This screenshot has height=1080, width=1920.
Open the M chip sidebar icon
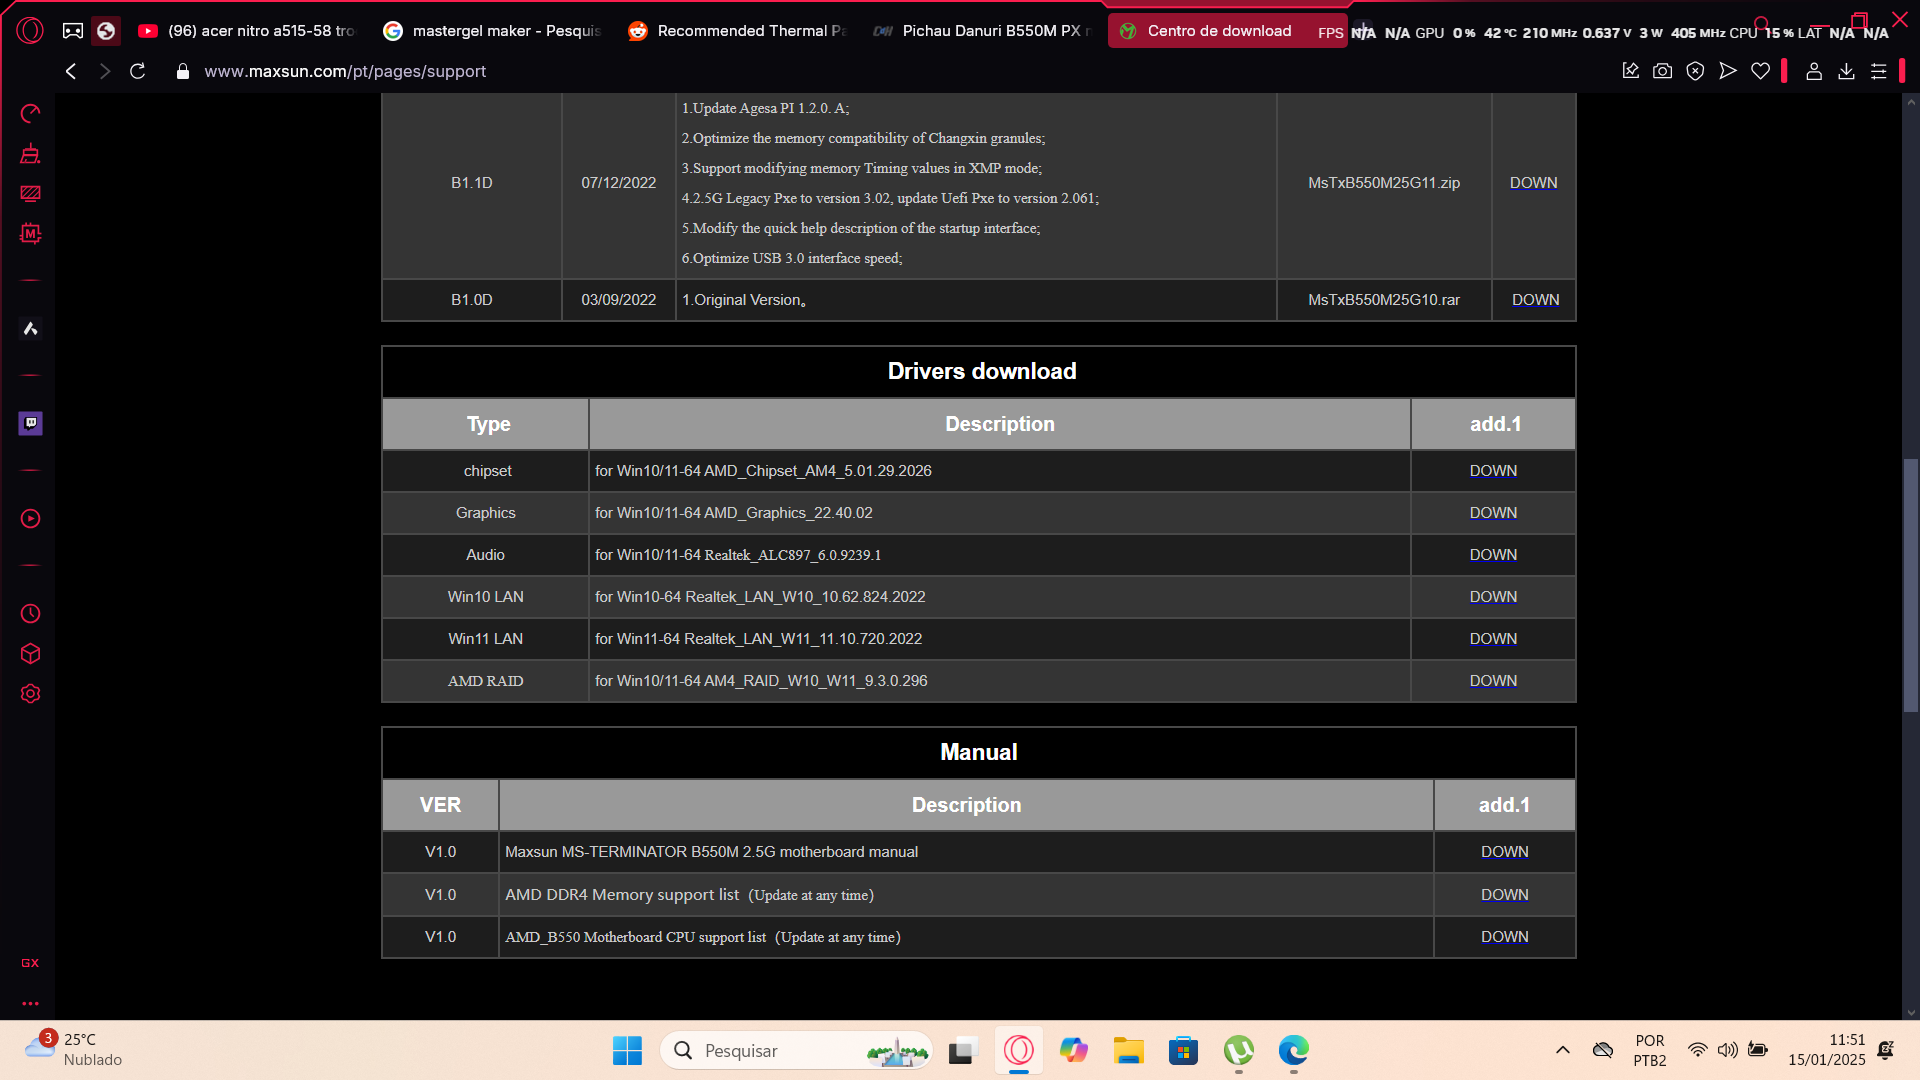click(x=30, y=233)
